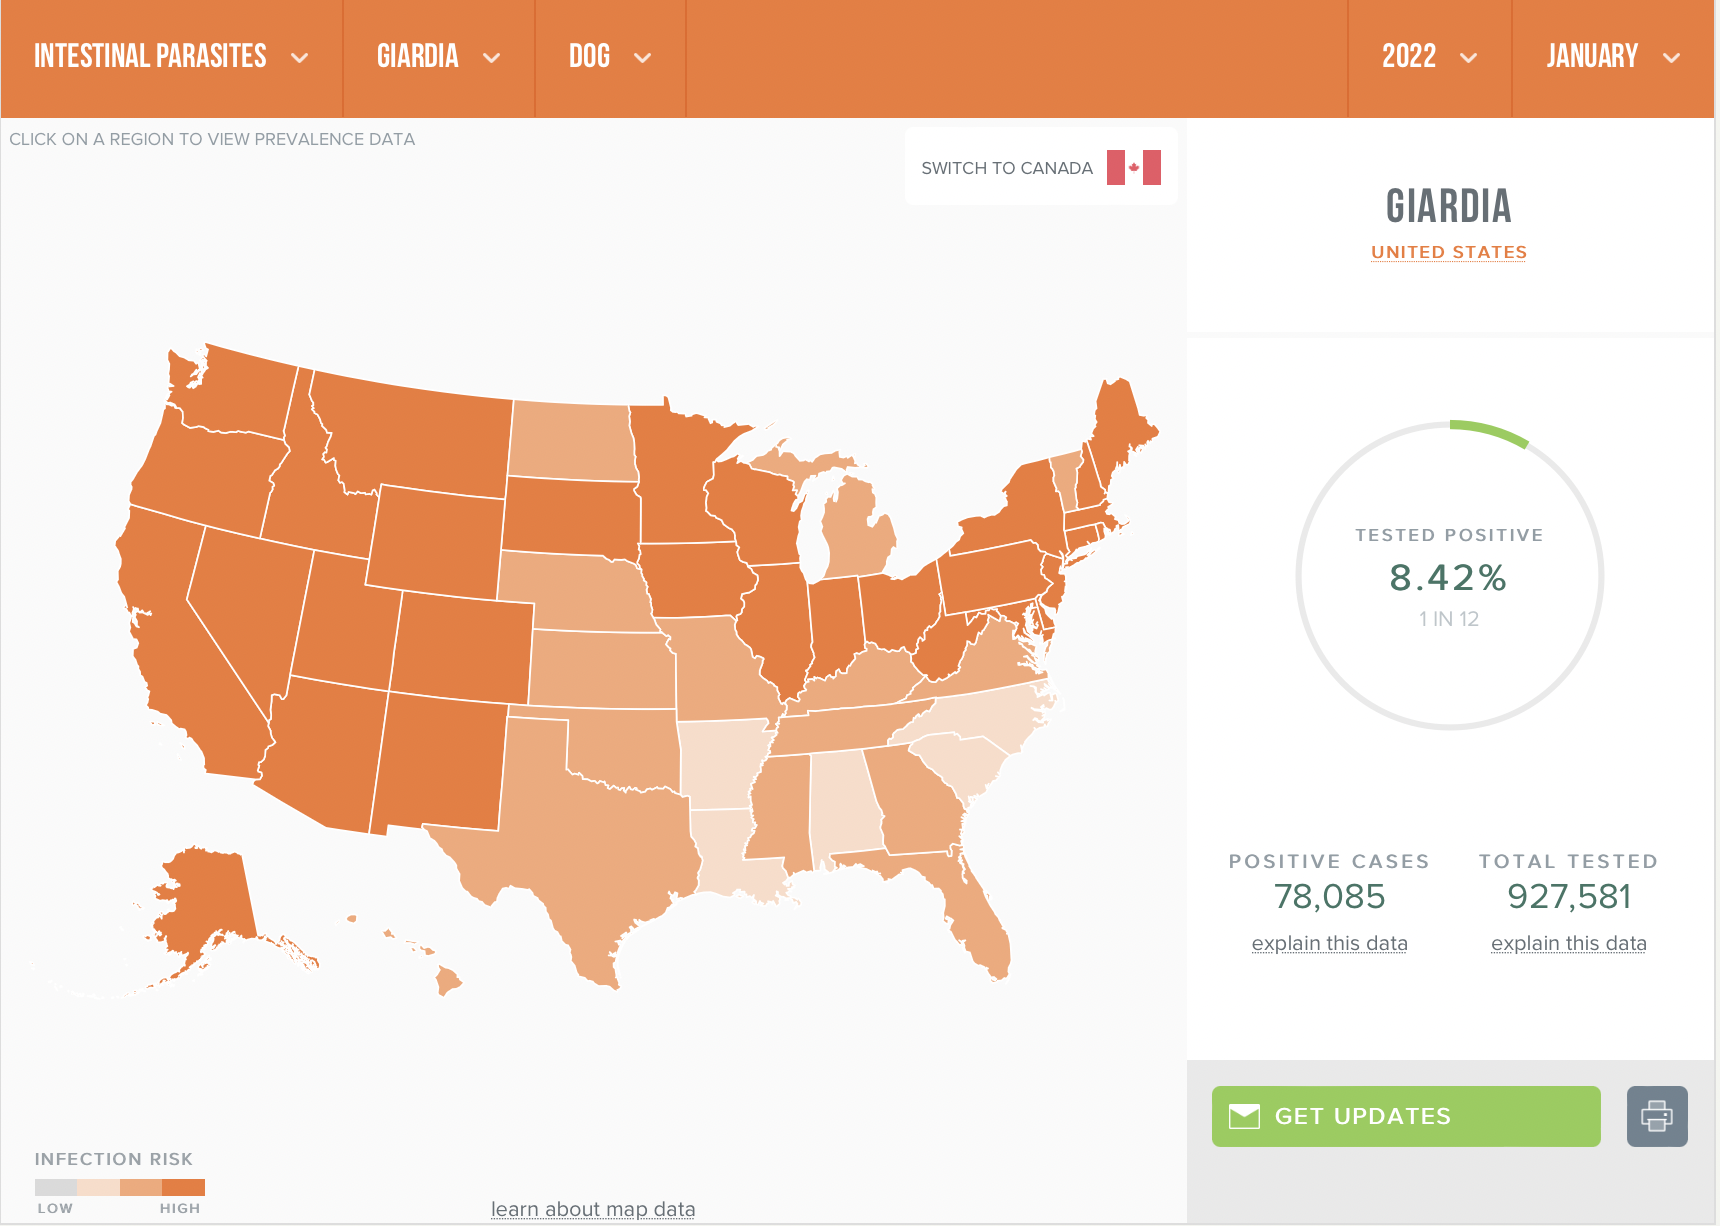Open the Intestinal Parasites dropdown
Viewport: 1720px width, 1226px height.
[171, 58]
